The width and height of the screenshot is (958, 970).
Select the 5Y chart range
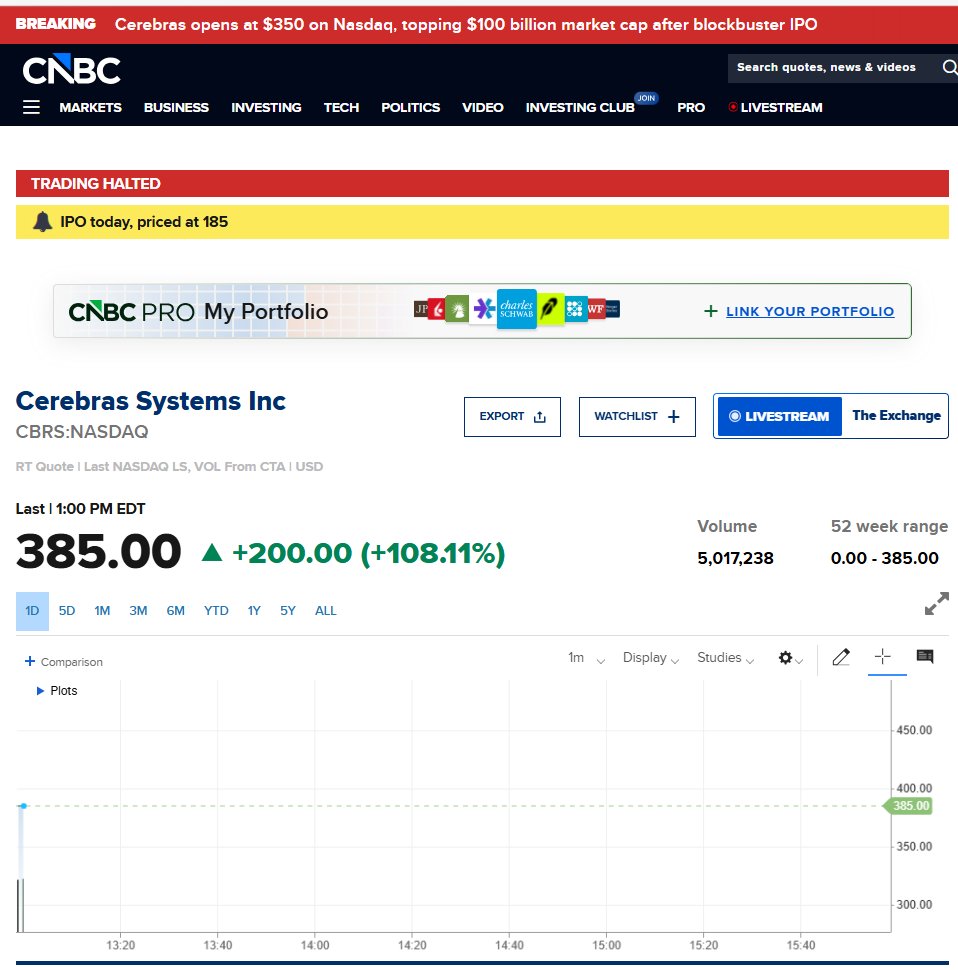click(x=288, y=611)
